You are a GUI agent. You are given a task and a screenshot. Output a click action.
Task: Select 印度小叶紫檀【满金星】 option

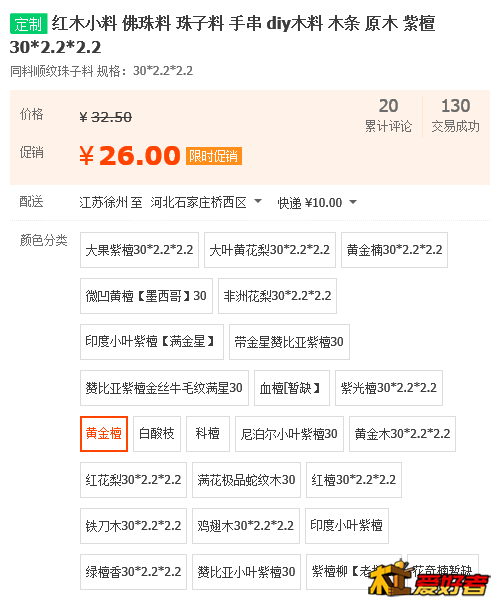pos(152,342)
